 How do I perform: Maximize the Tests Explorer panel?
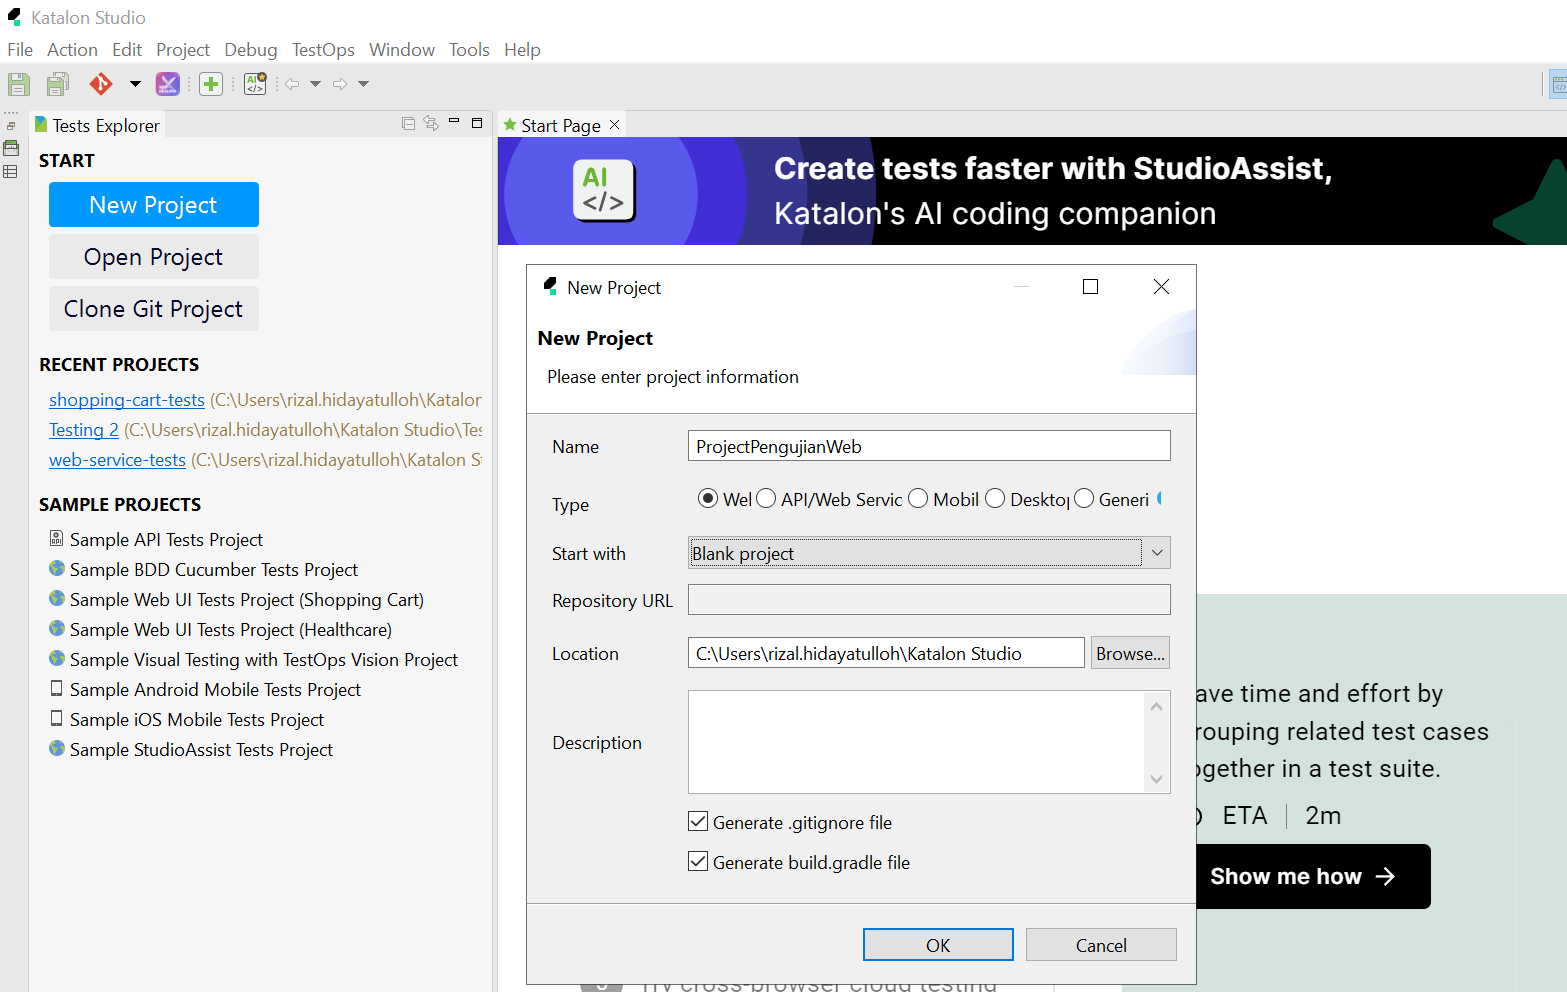[x=477, y=123]
